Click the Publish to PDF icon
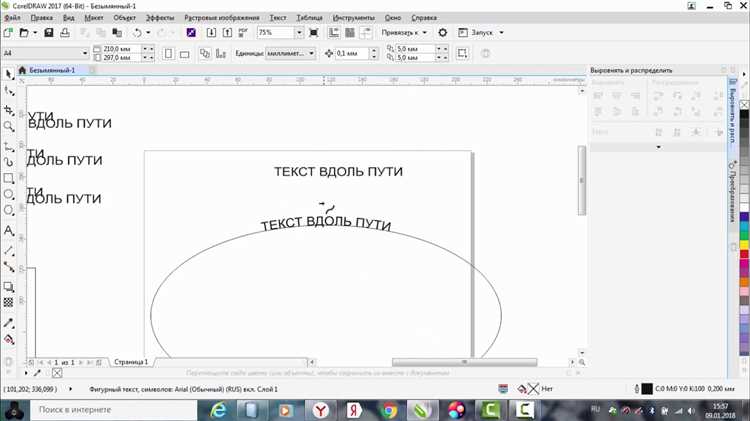This screenshot has height=421, width=750. pos(243,33)
